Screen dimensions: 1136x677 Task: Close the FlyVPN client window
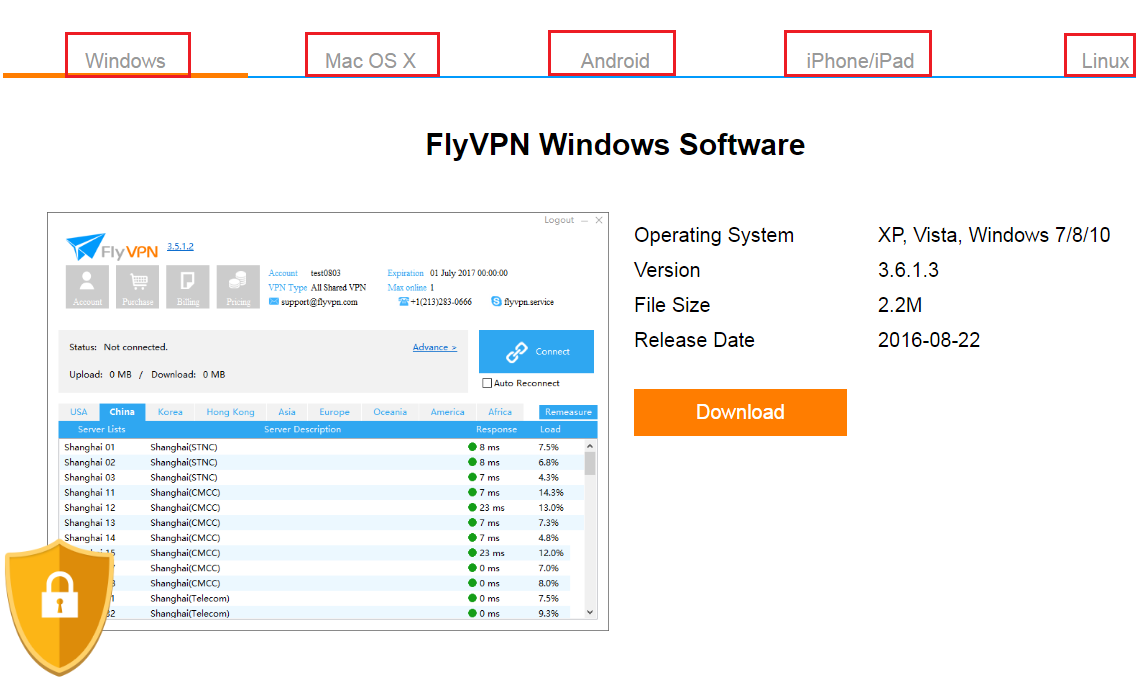pyautogui.click(x=599, y=220)
